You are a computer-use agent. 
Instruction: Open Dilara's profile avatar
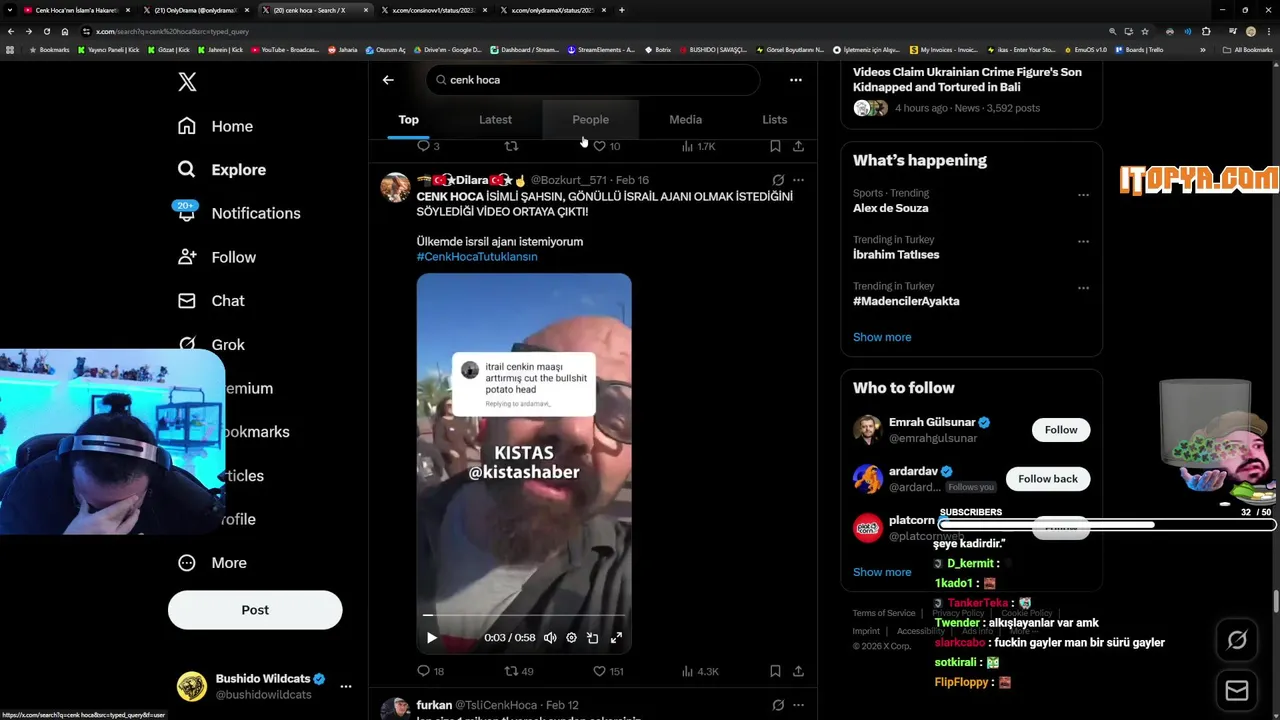pos(395,187)
